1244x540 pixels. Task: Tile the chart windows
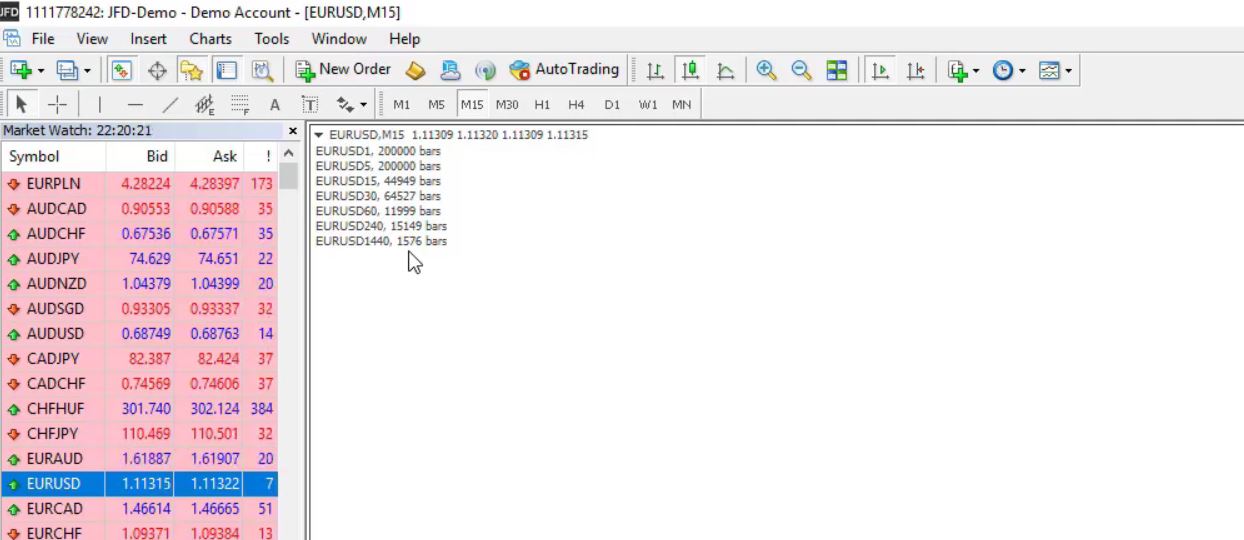pyautogui.click(x=837, y=70)
